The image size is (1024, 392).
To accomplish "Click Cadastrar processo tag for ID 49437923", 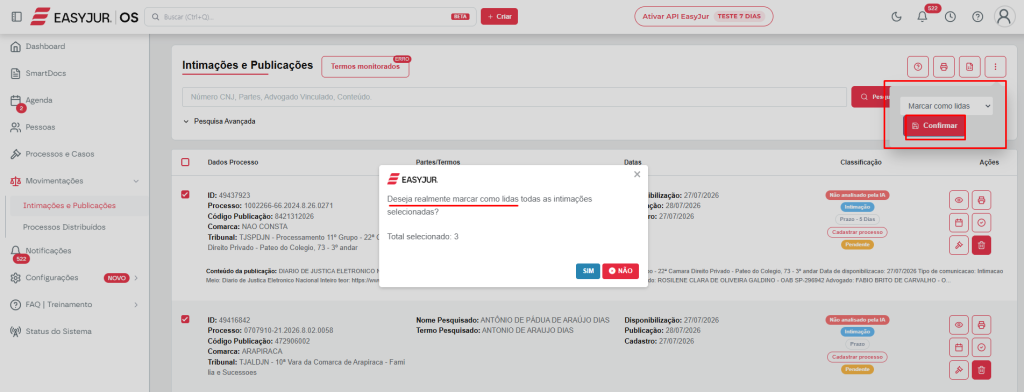I will [858, 232].
